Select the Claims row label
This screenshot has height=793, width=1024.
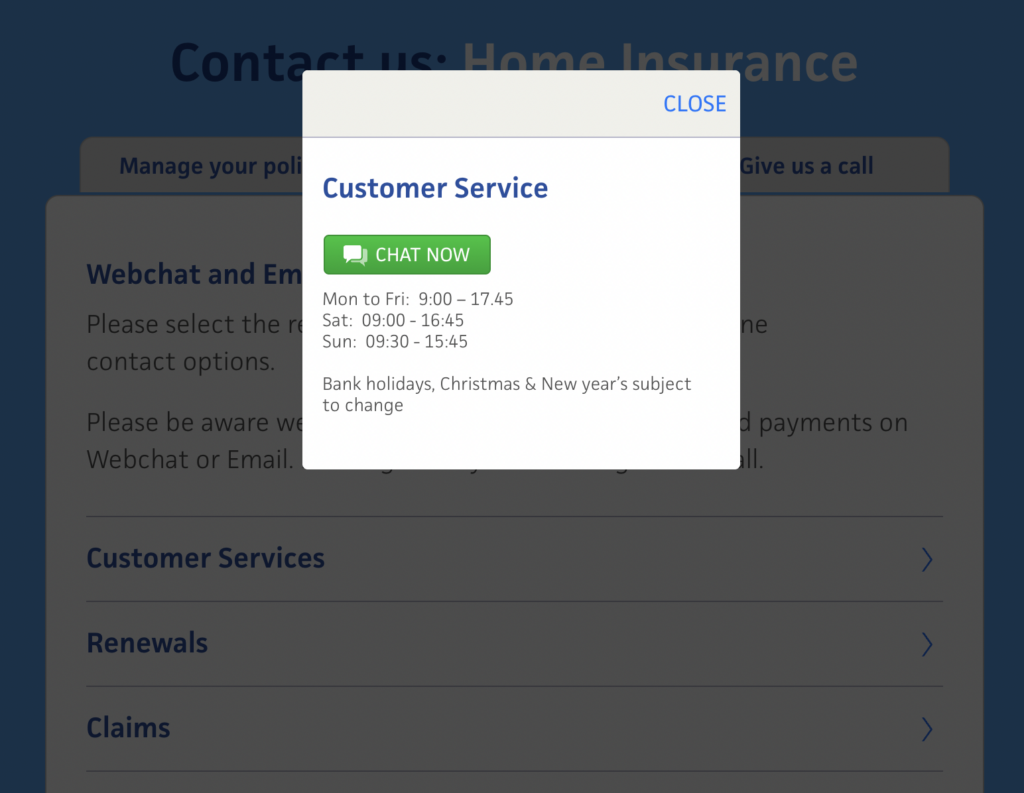pos(128,728)
